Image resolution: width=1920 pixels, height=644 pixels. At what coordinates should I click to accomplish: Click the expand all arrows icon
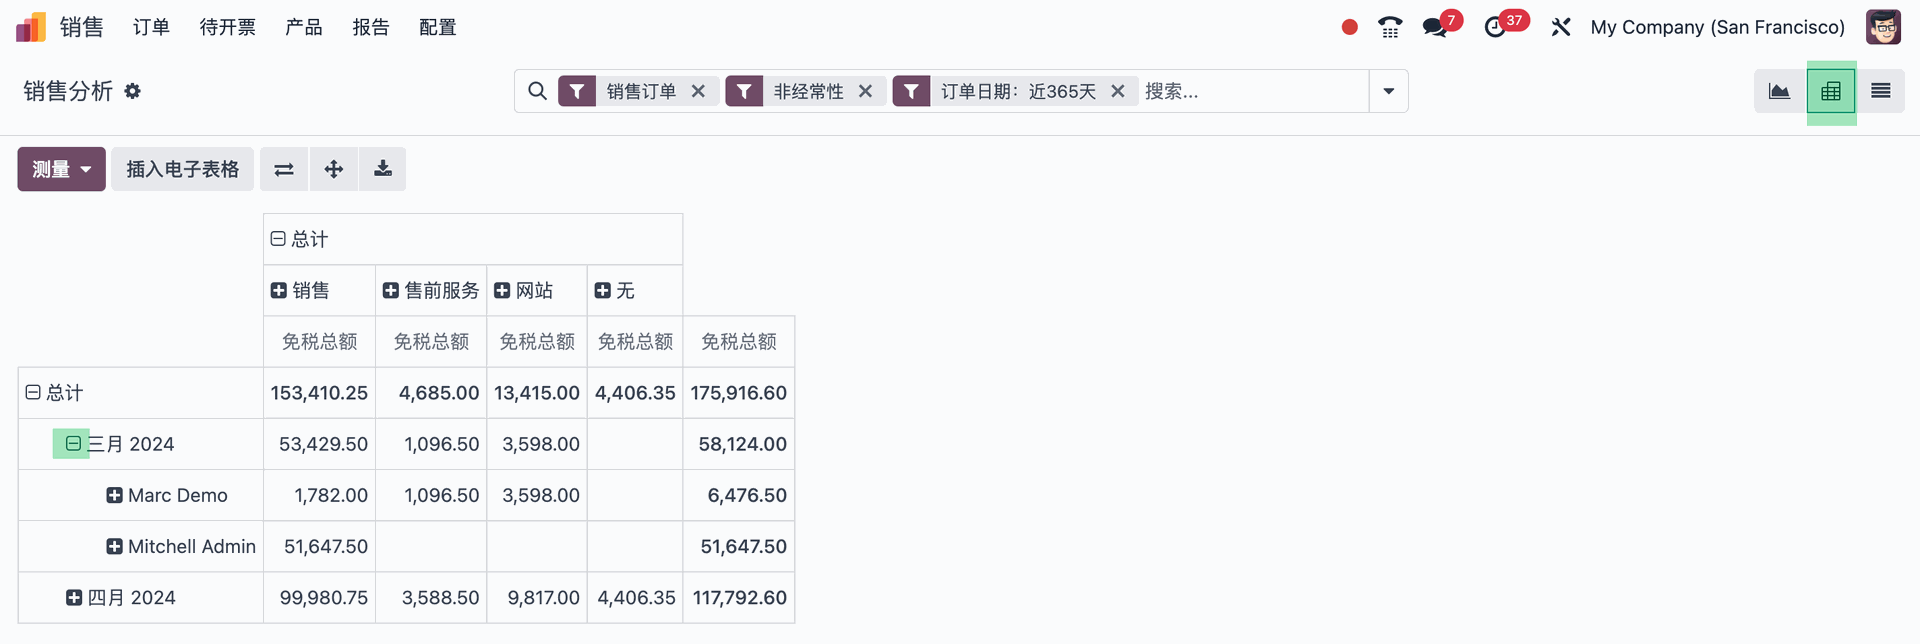334,169
